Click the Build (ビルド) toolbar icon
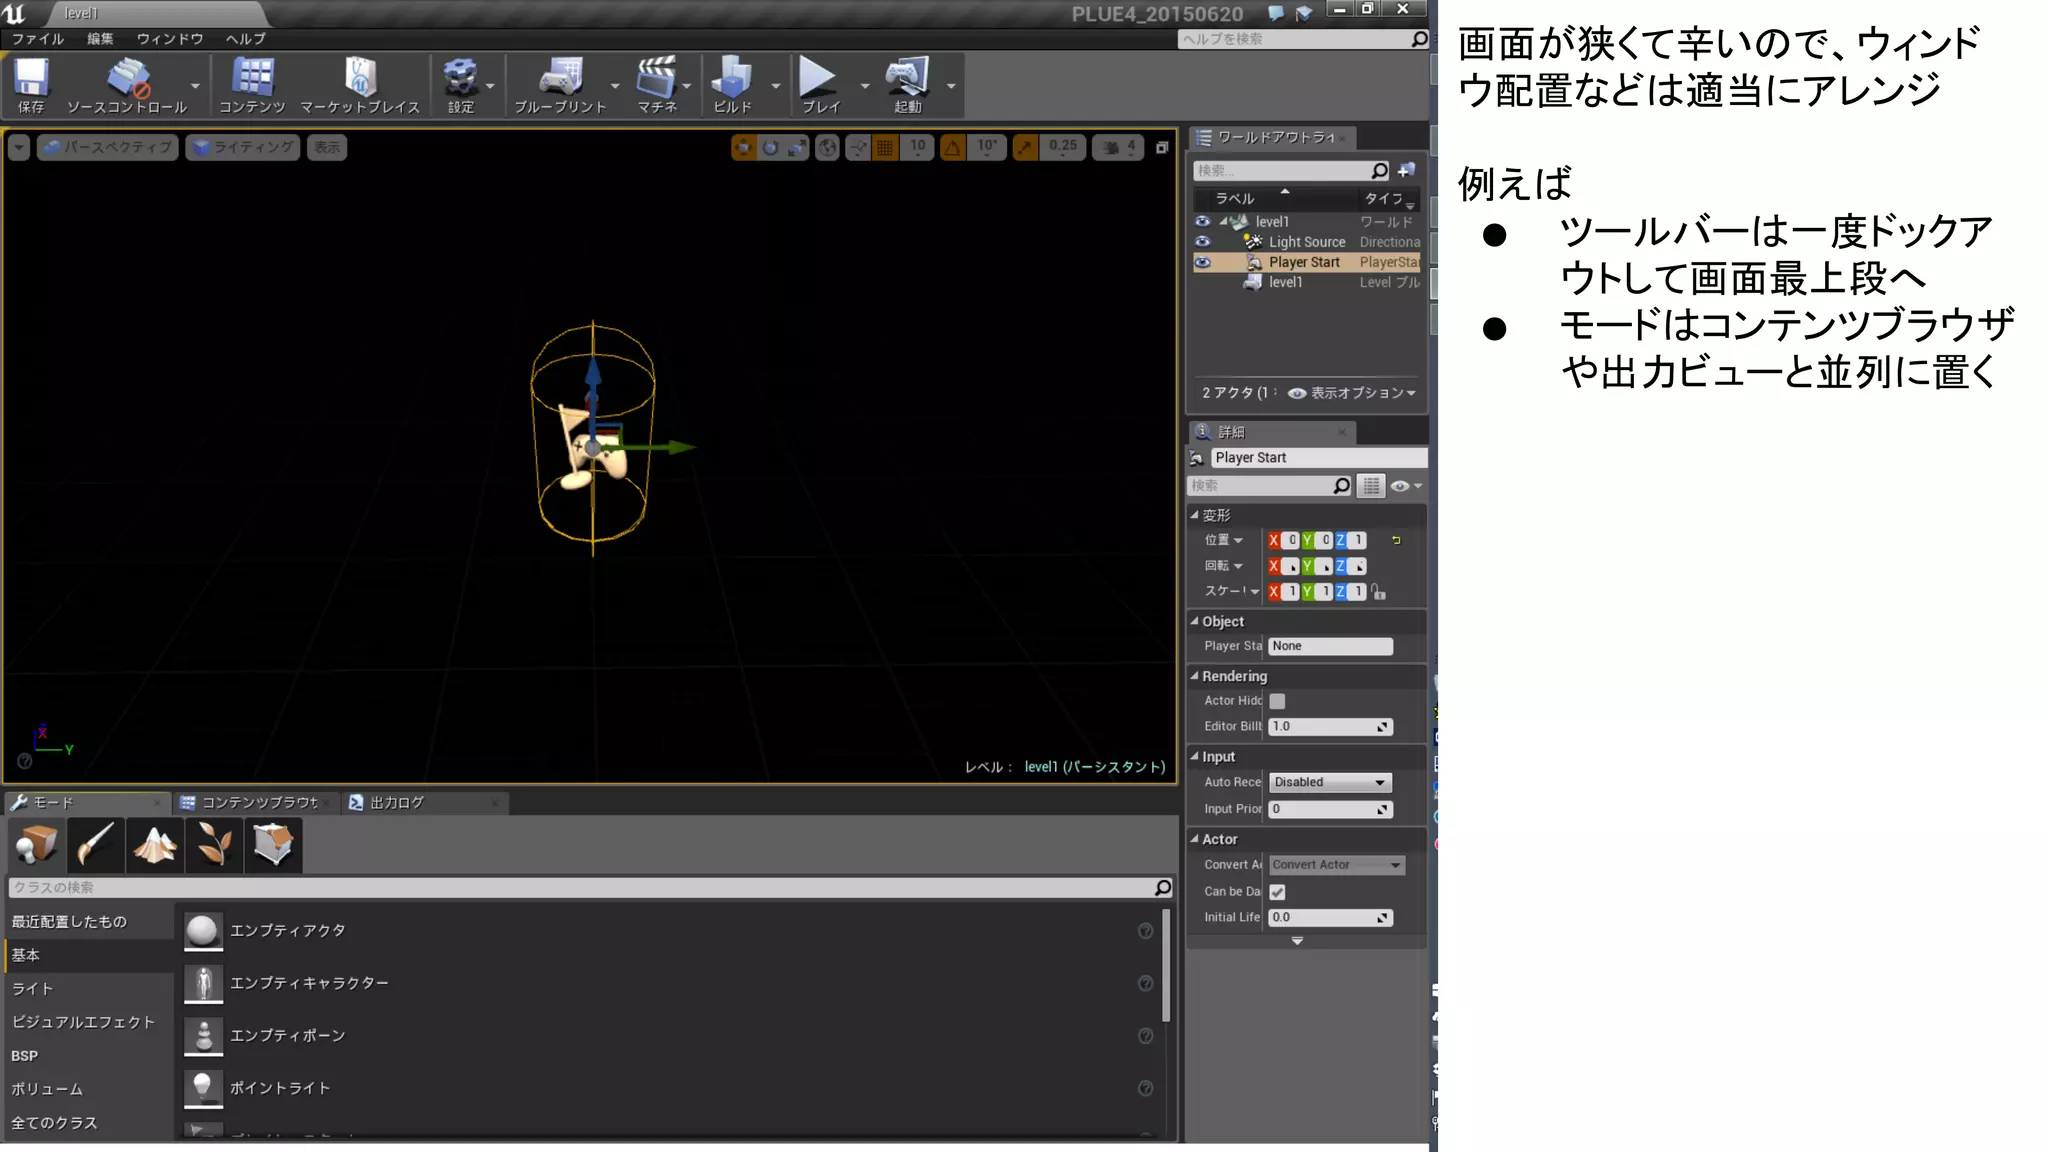The height and width of the screenshot is (1152, 2048). tap(732, 82)
